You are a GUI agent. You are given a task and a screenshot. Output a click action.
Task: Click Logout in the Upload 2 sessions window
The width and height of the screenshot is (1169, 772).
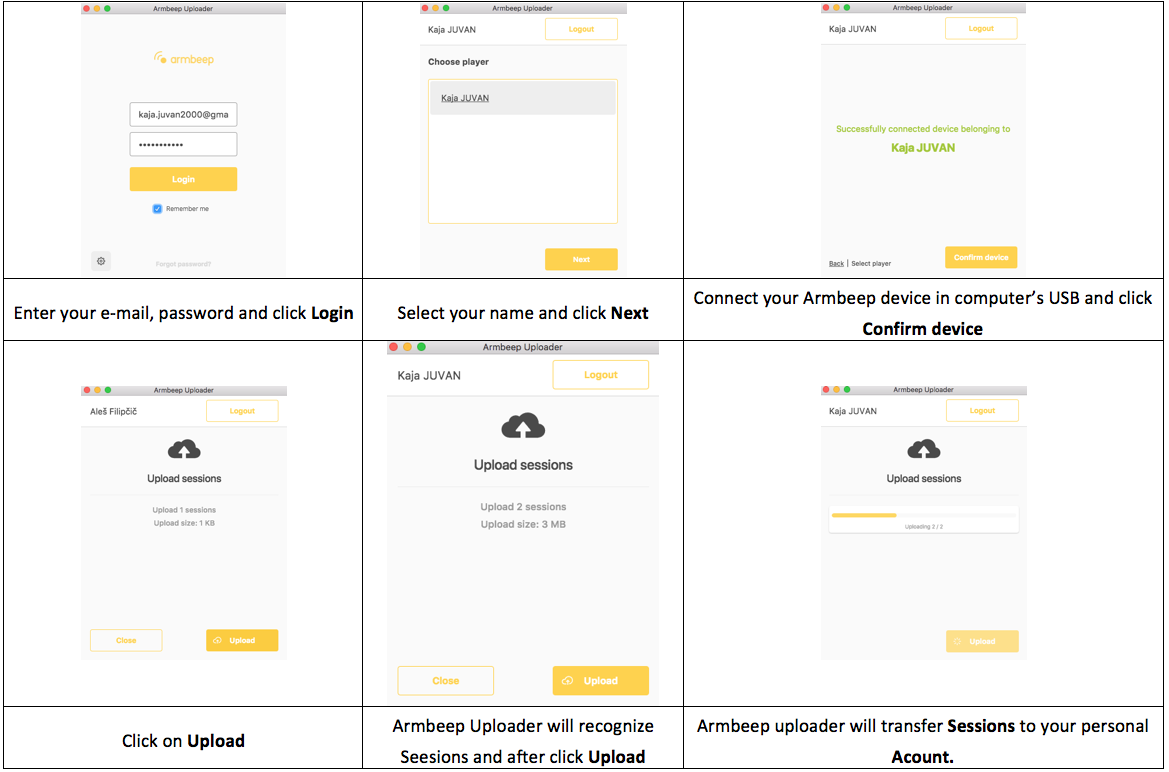click(600, 374)
